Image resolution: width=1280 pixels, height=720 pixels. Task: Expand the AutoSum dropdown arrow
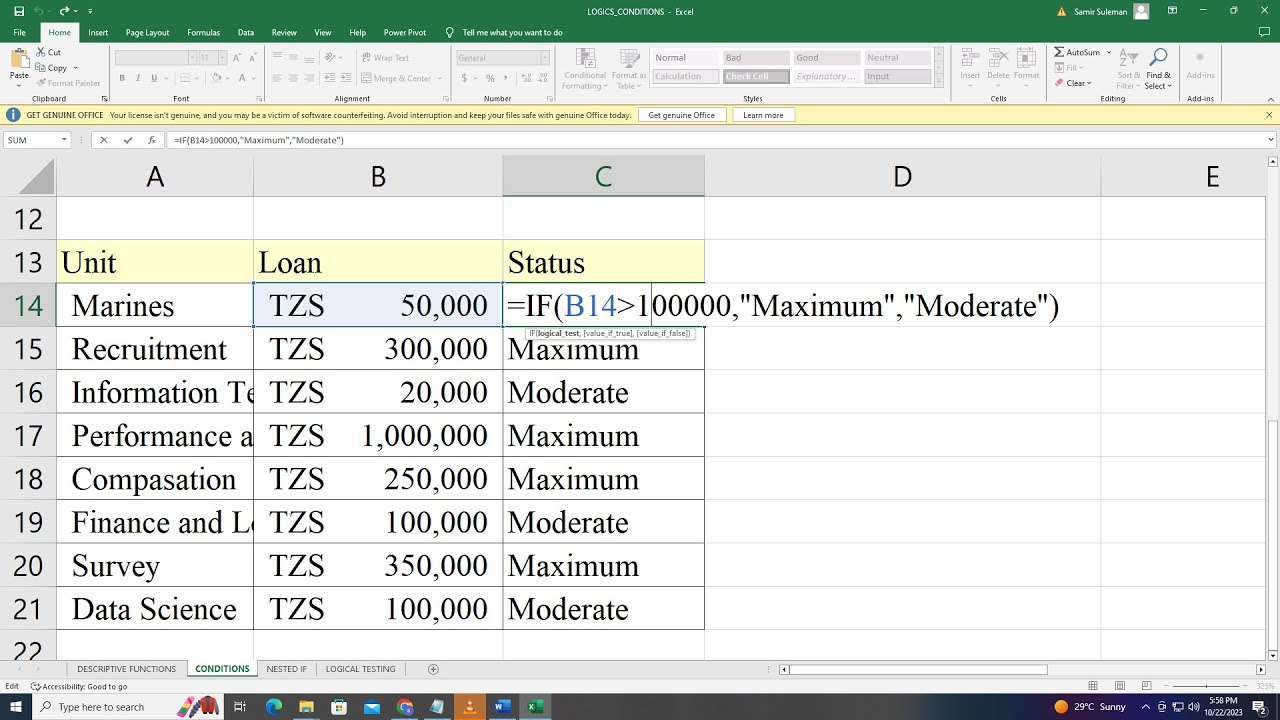point(1109,52)
